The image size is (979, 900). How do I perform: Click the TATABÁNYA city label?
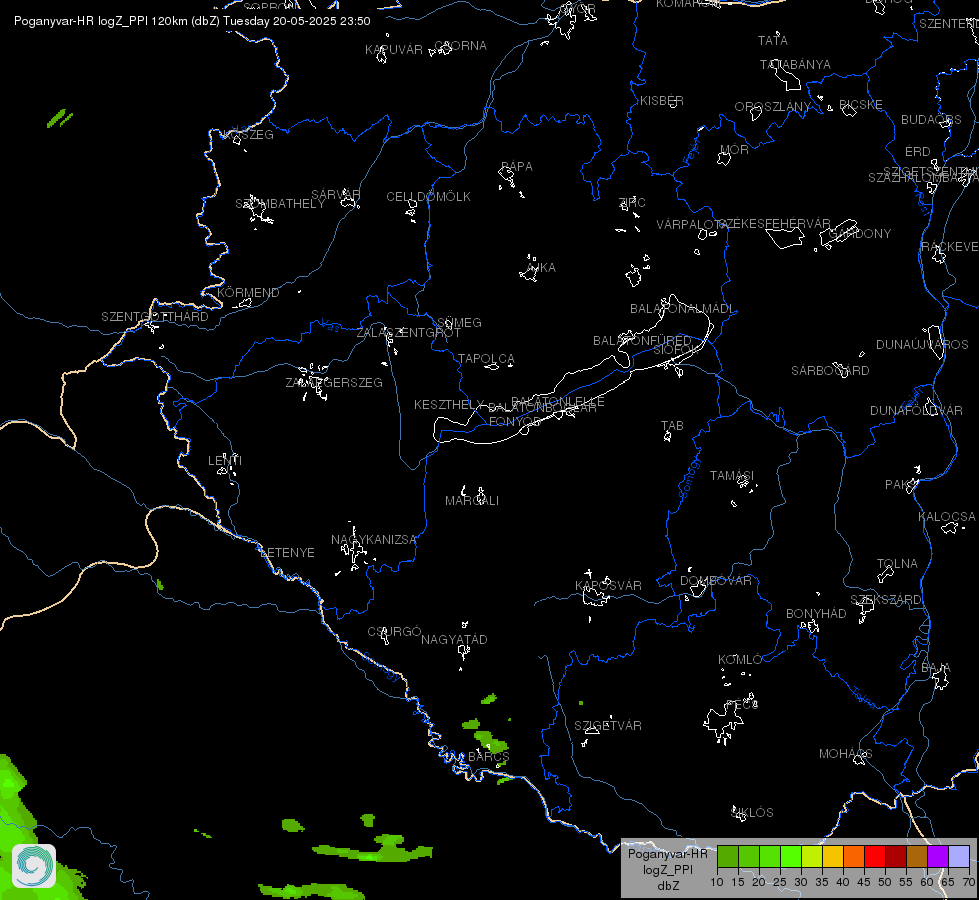pyautogui.click(x=795, y=64)
